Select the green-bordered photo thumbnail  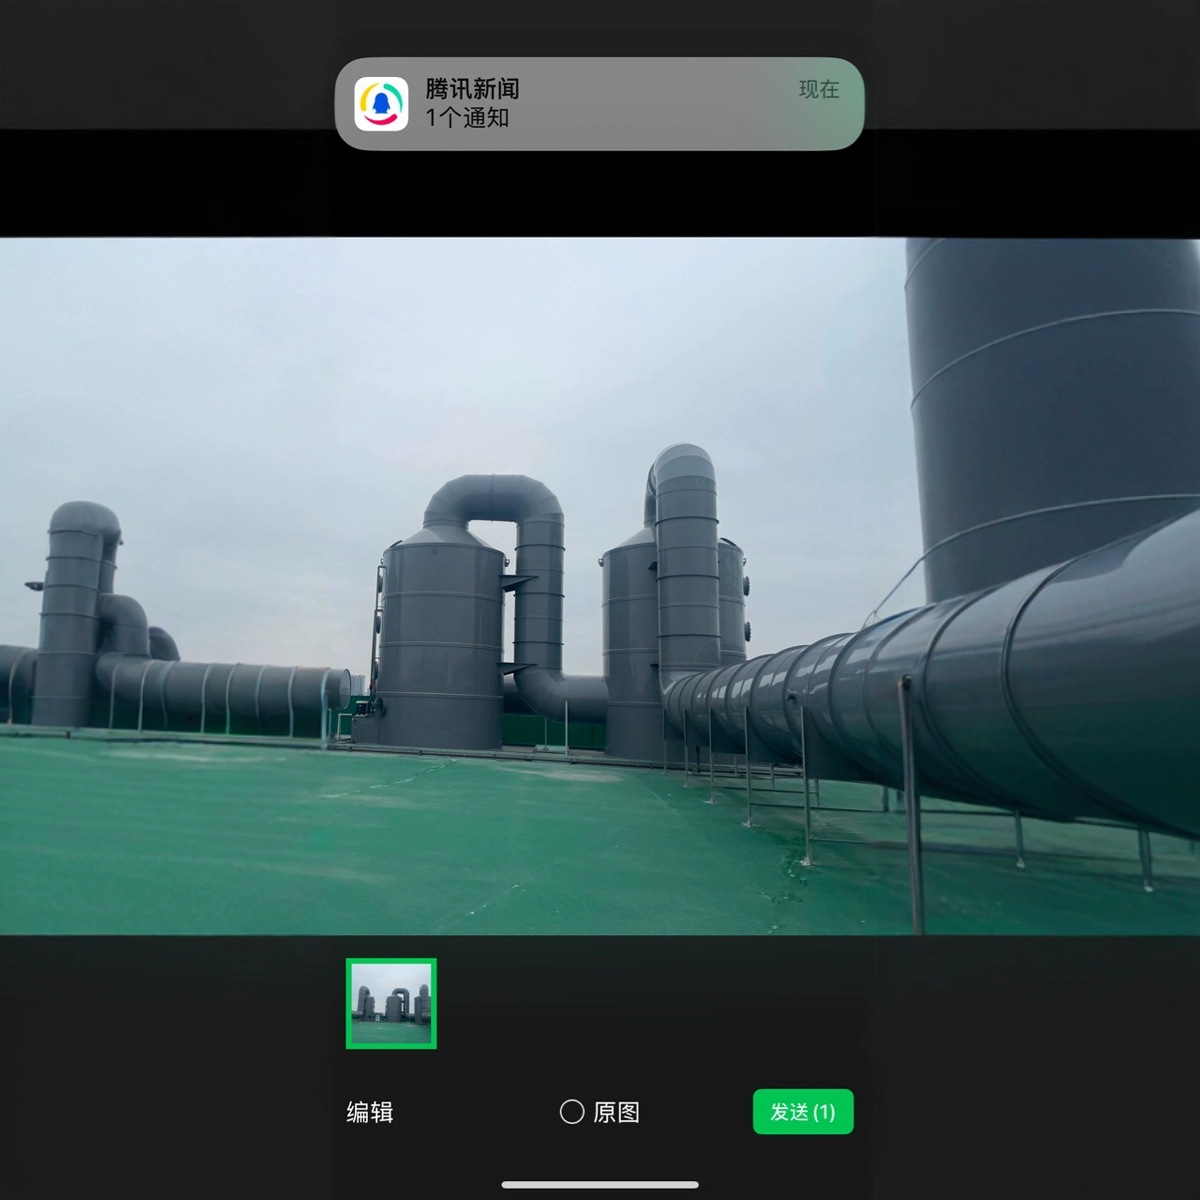pos(391,1003)
